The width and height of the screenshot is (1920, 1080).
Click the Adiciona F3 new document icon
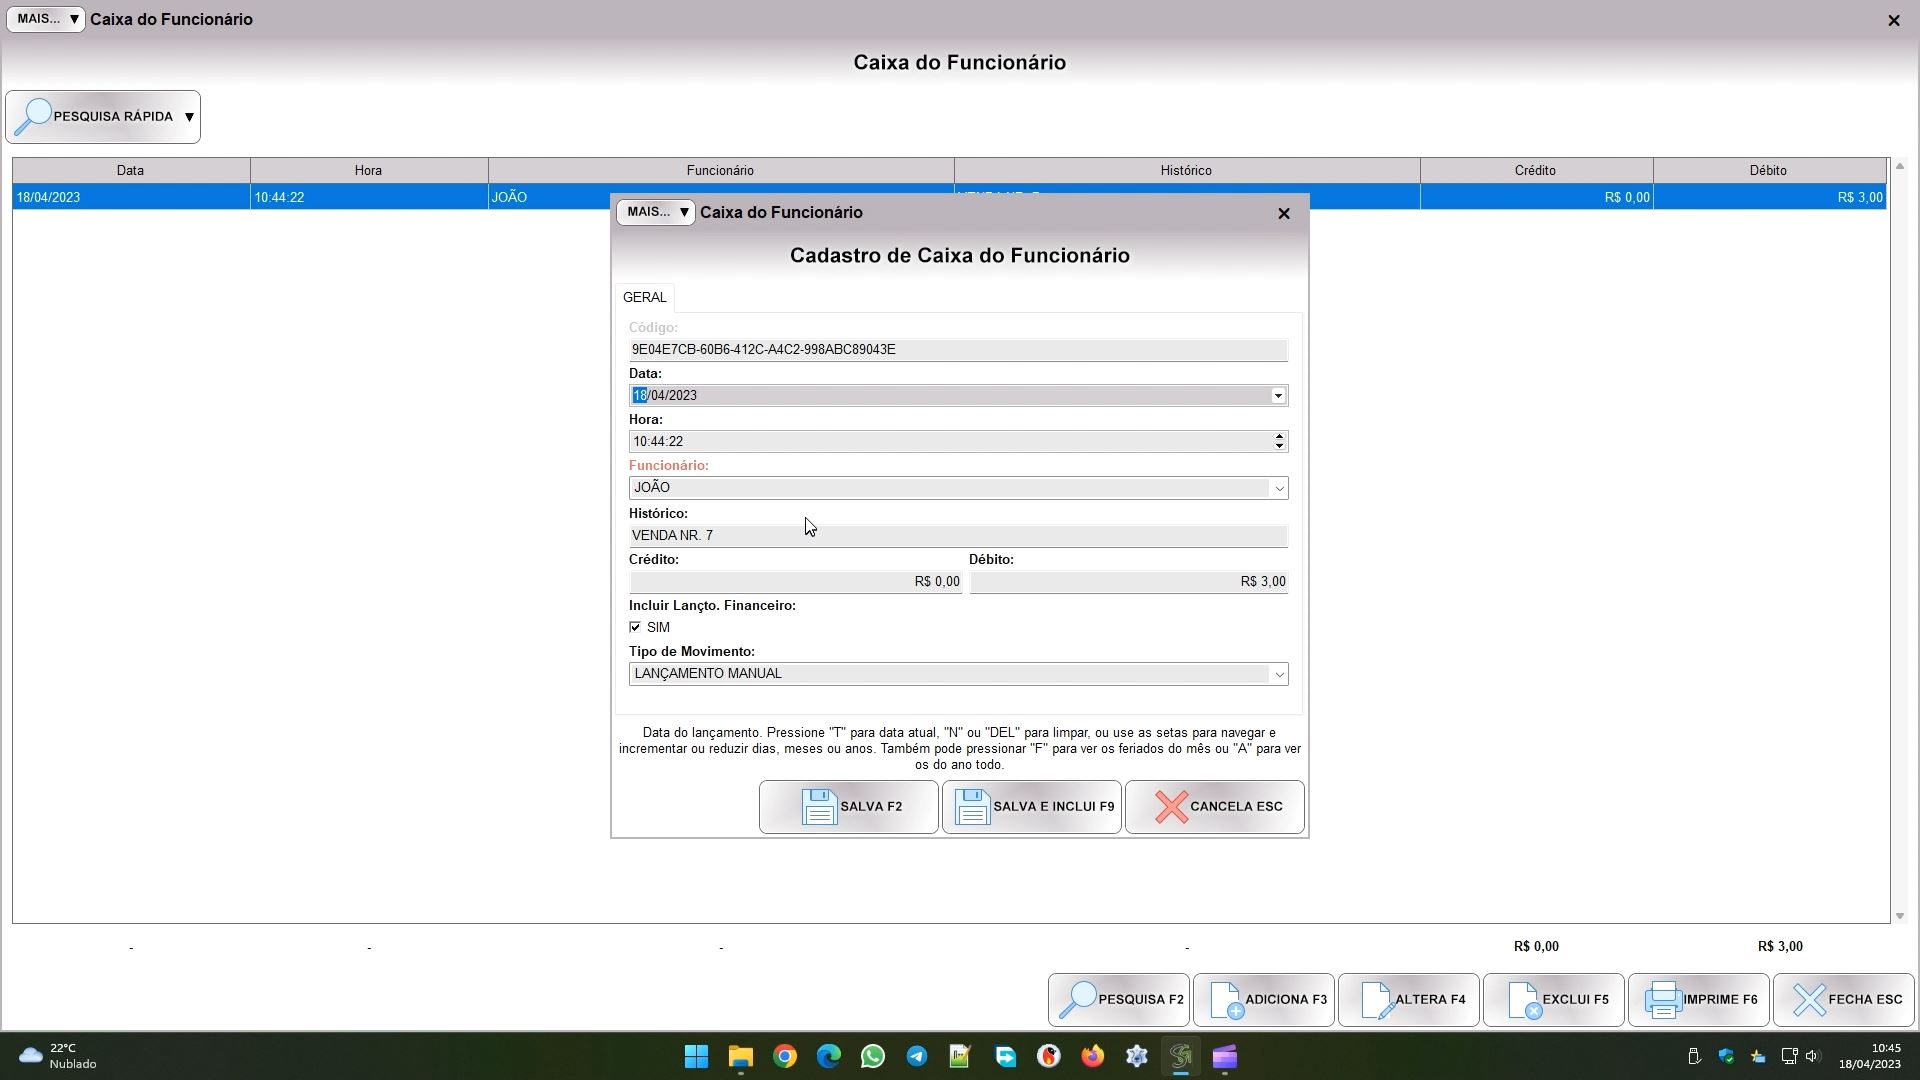pyautogui.click(x=1226, y=1000)
